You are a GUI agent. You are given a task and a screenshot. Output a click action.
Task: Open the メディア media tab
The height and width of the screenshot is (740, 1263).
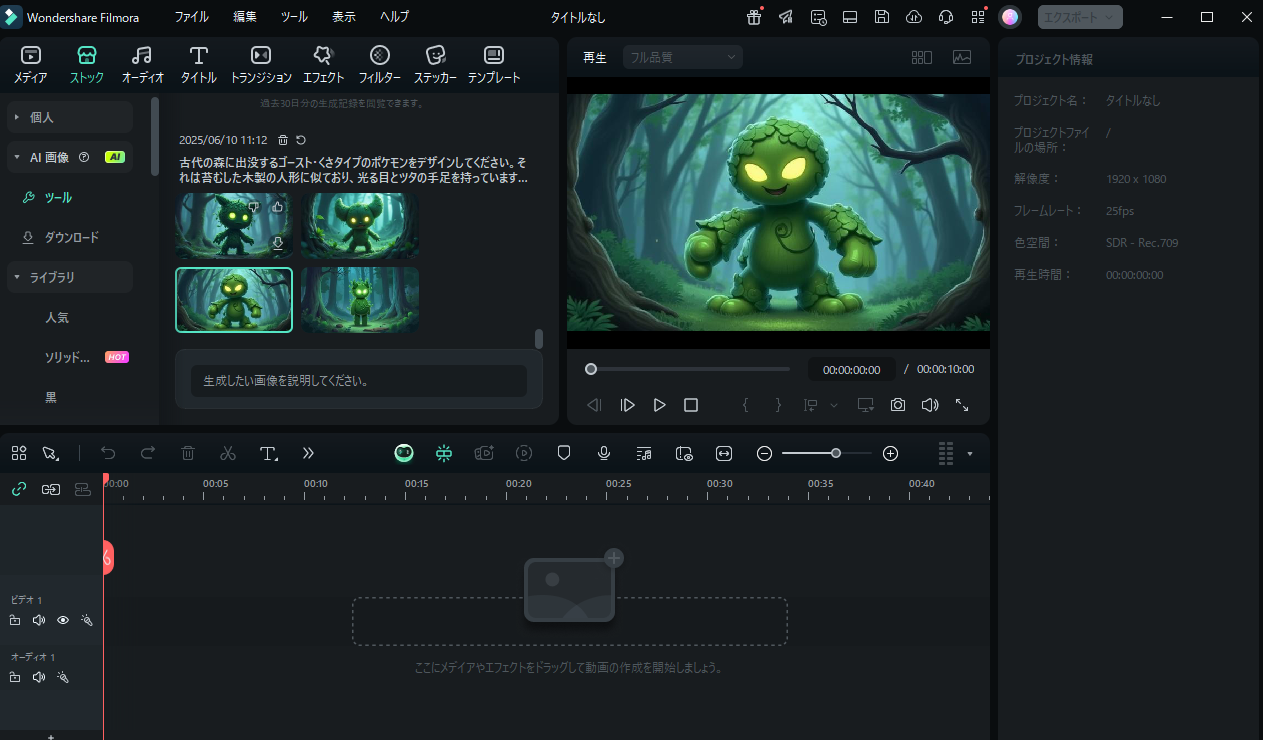[x=30, y=65]
